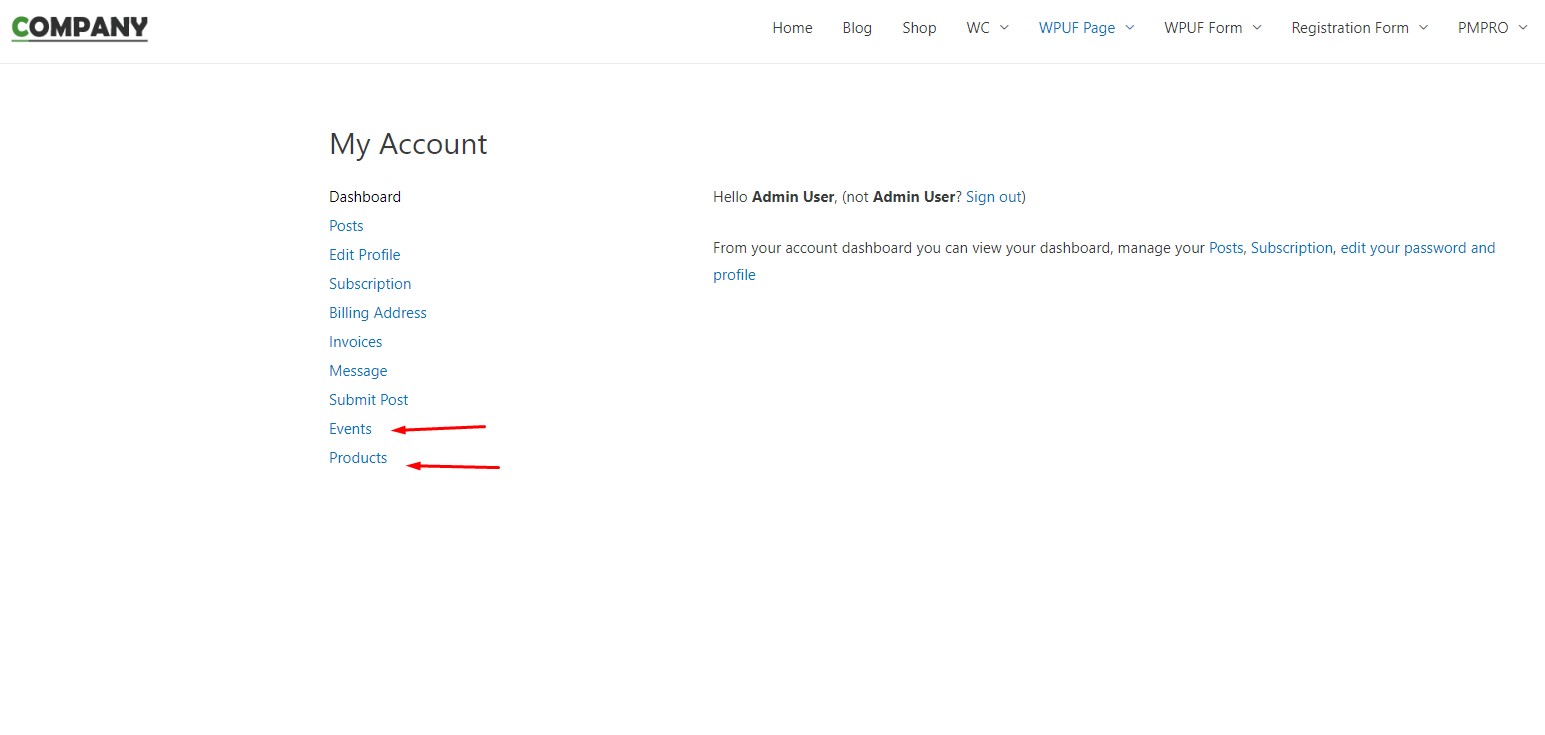Expand the PMPRO dropdown chevron
Screen dimensions: 1545x735
point(1523,28)
